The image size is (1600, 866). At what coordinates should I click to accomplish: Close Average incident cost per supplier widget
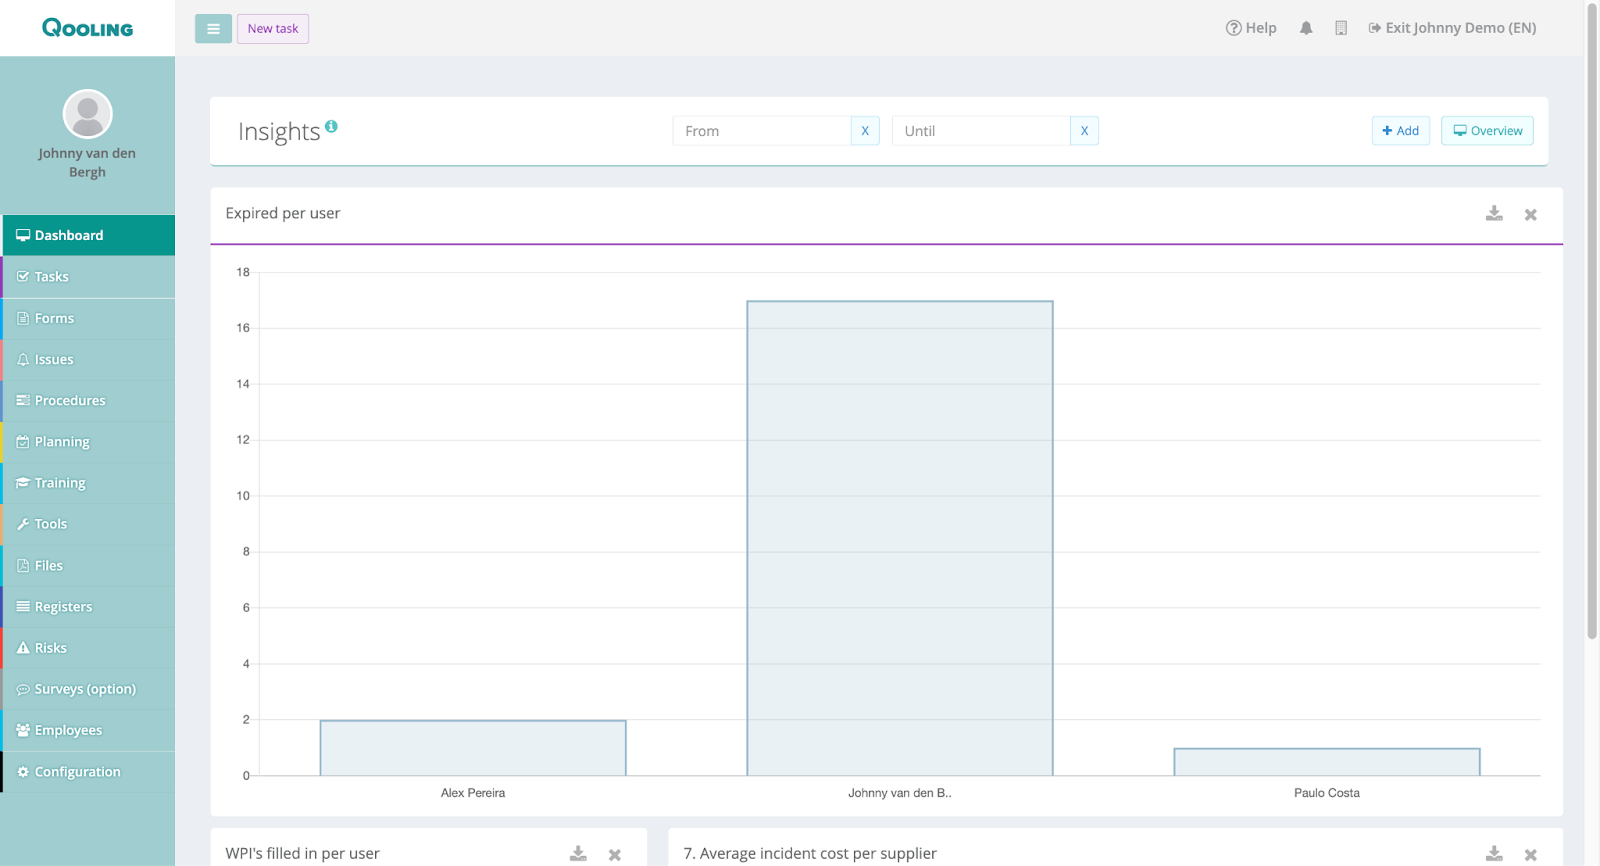click(x=1530, y=855)
